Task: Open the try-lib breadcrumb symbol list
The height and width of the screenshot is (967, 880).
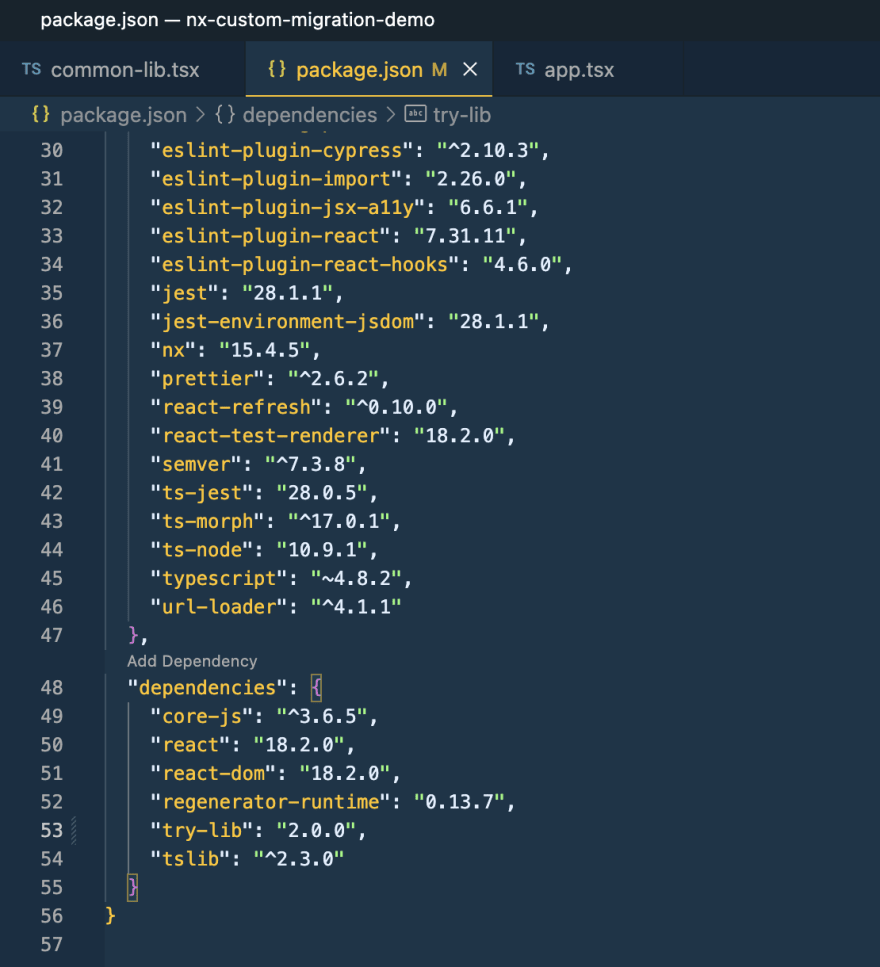Action: pyautogui.click(x=461, y=115)
